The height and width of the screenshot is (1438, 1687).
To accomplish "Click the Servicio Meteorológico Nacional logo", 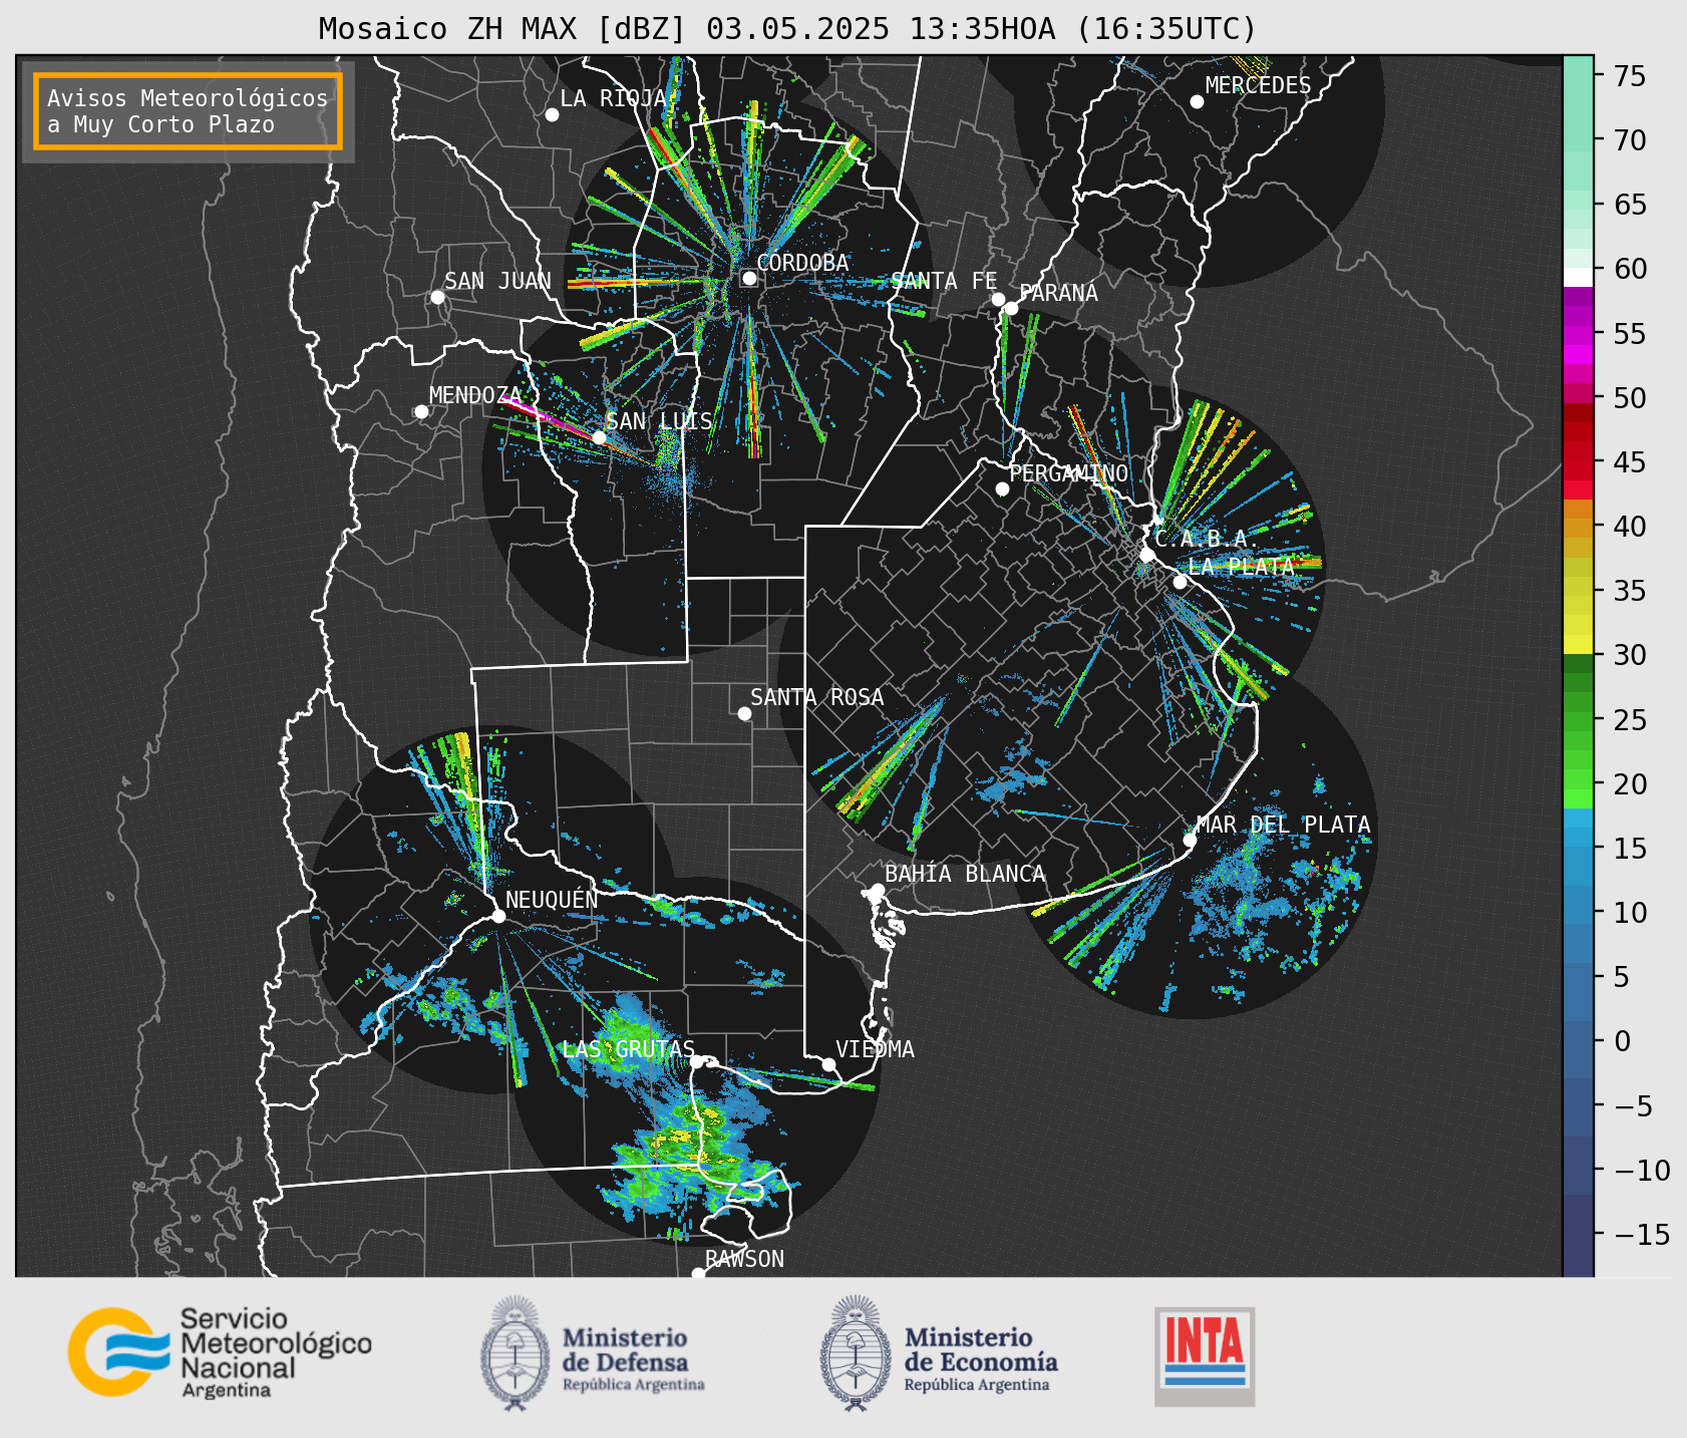I will (220, 1353).
